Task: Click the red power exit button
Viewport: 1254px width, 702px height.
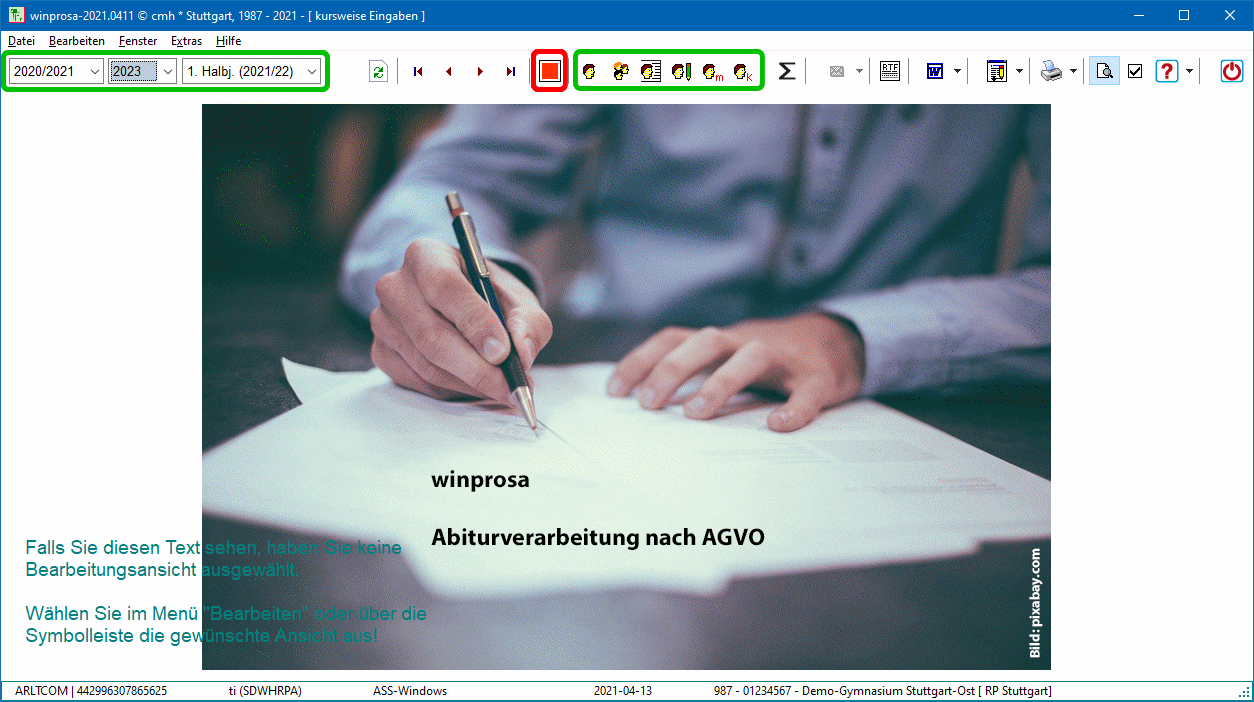Action: (x=1232, y=71)
